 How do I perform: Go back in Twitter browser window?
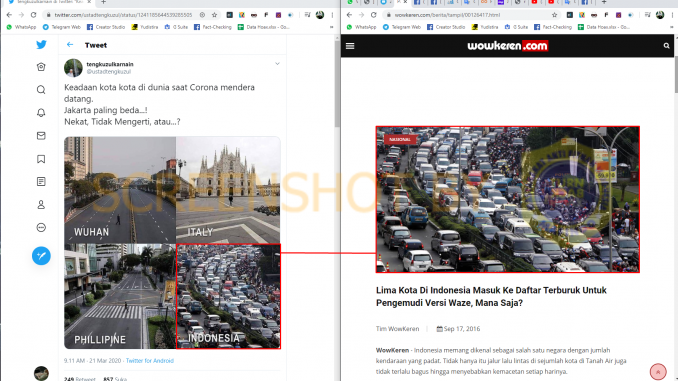coord(9,15)
